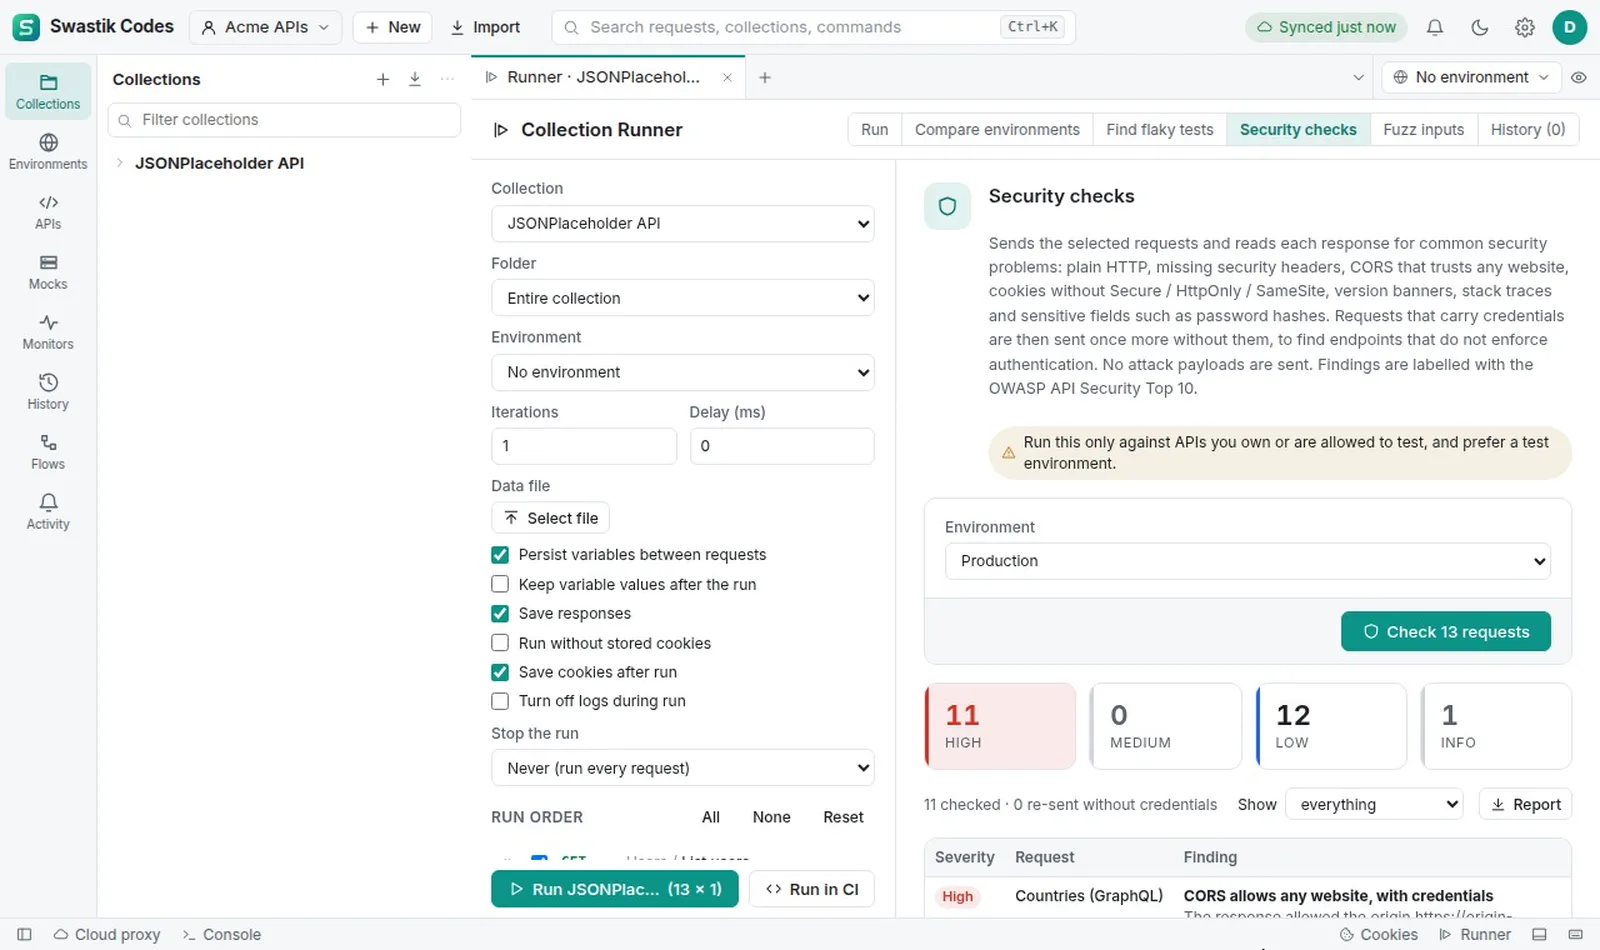Expand the JSONPlaceholder API collection tree
Image resolution: width=1600 pixels, height=950 pixels.
pos(119,163)
